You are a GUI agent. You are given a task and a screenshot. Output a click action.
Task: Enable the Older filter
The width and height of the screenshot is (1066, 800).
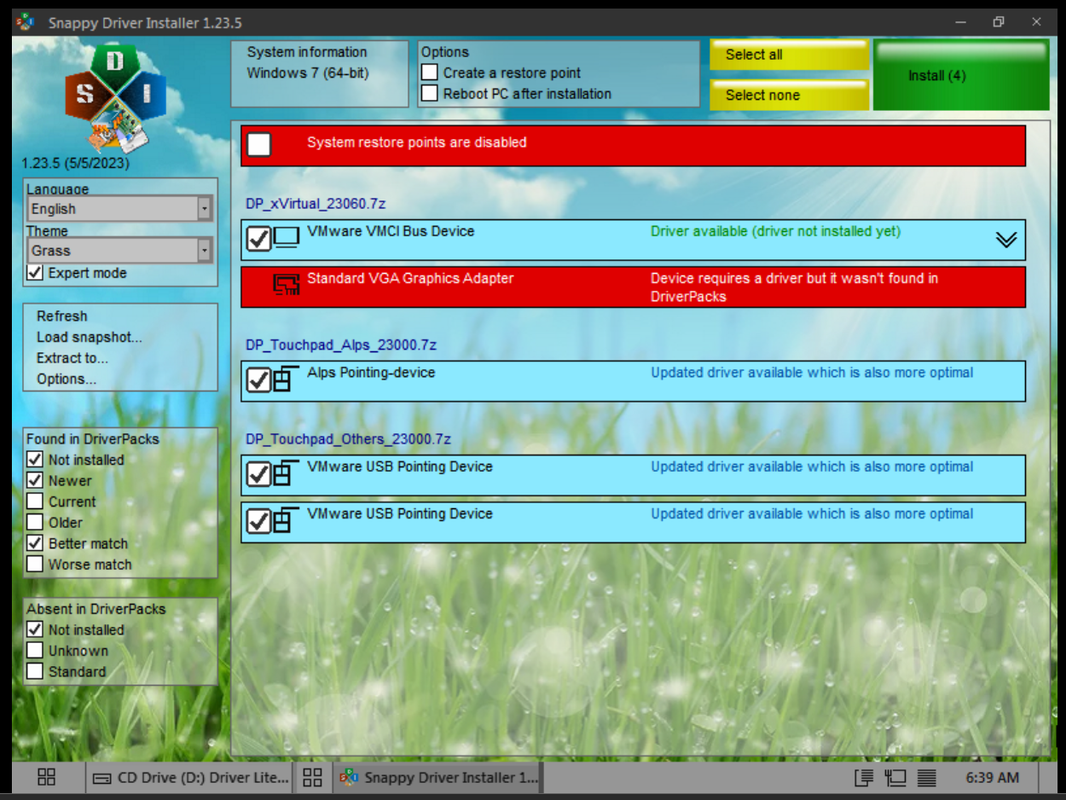pos(35,522)
